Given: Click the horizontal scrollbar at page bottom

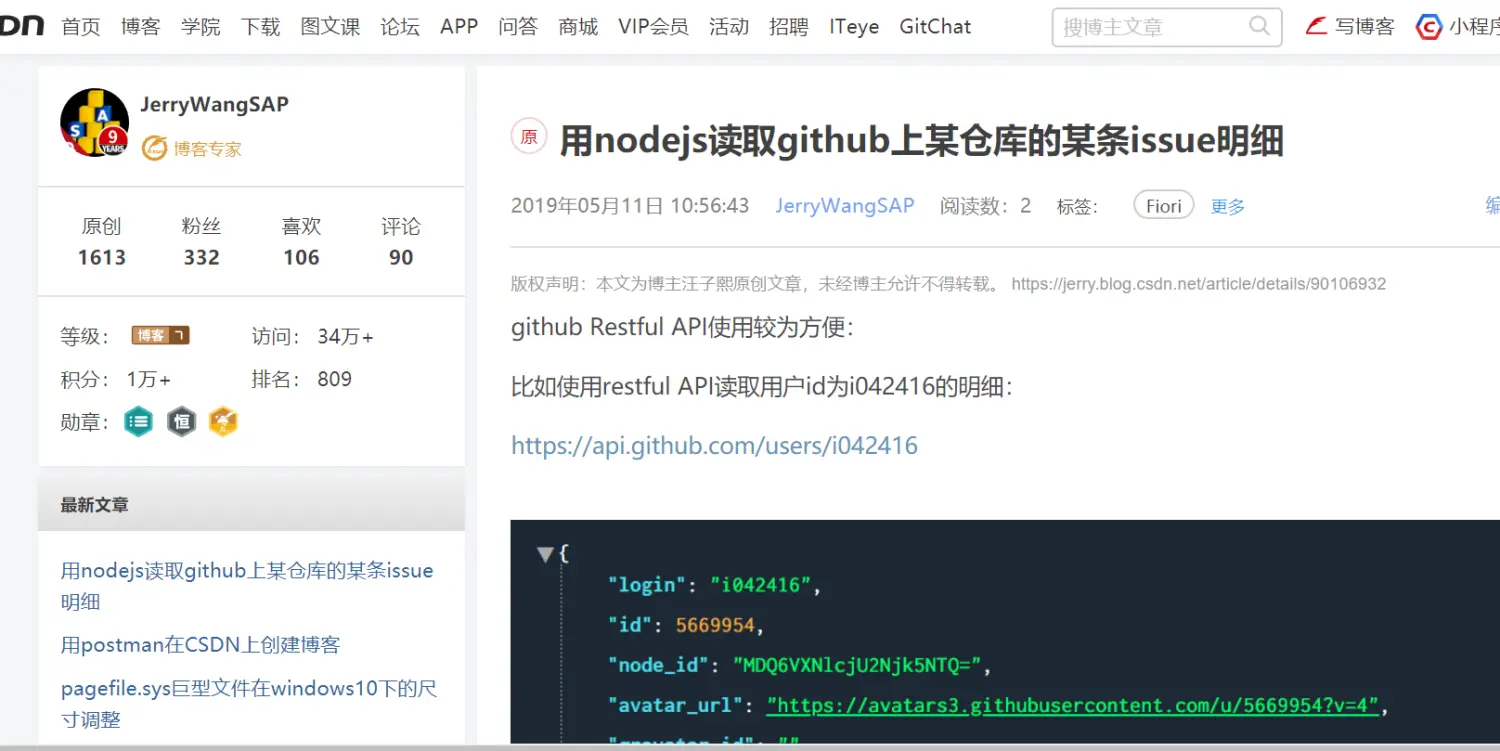Looking at the screenshot, I should click(x=750, y=747).
